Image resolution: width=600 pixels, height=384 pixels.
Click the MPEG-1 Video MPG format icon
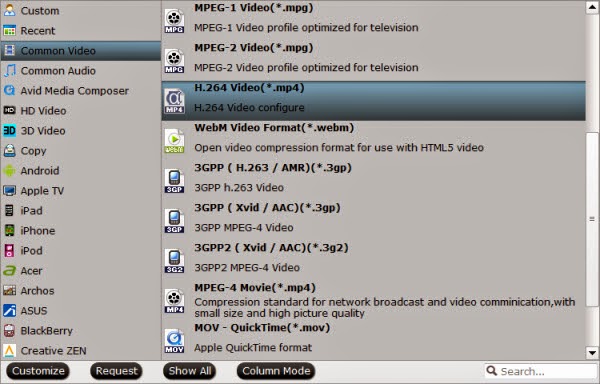pyautogui.click(x=174, y=21)
